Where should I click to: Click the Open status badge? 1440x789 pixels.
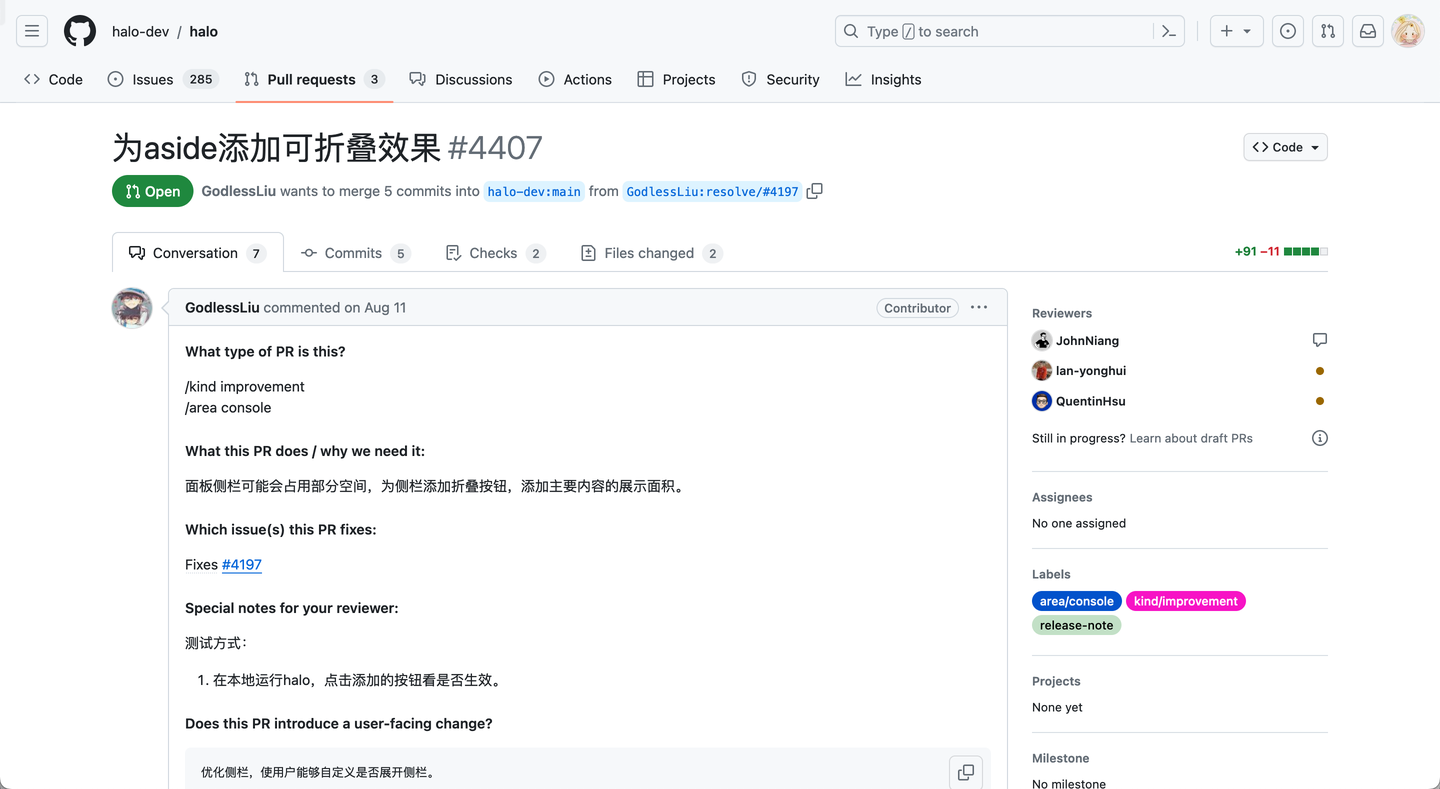[152, 191]
